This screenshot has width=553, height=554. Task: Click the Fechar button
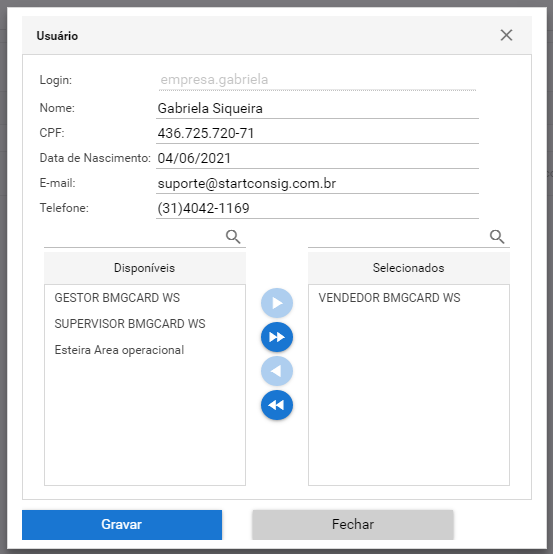point(353,525)
